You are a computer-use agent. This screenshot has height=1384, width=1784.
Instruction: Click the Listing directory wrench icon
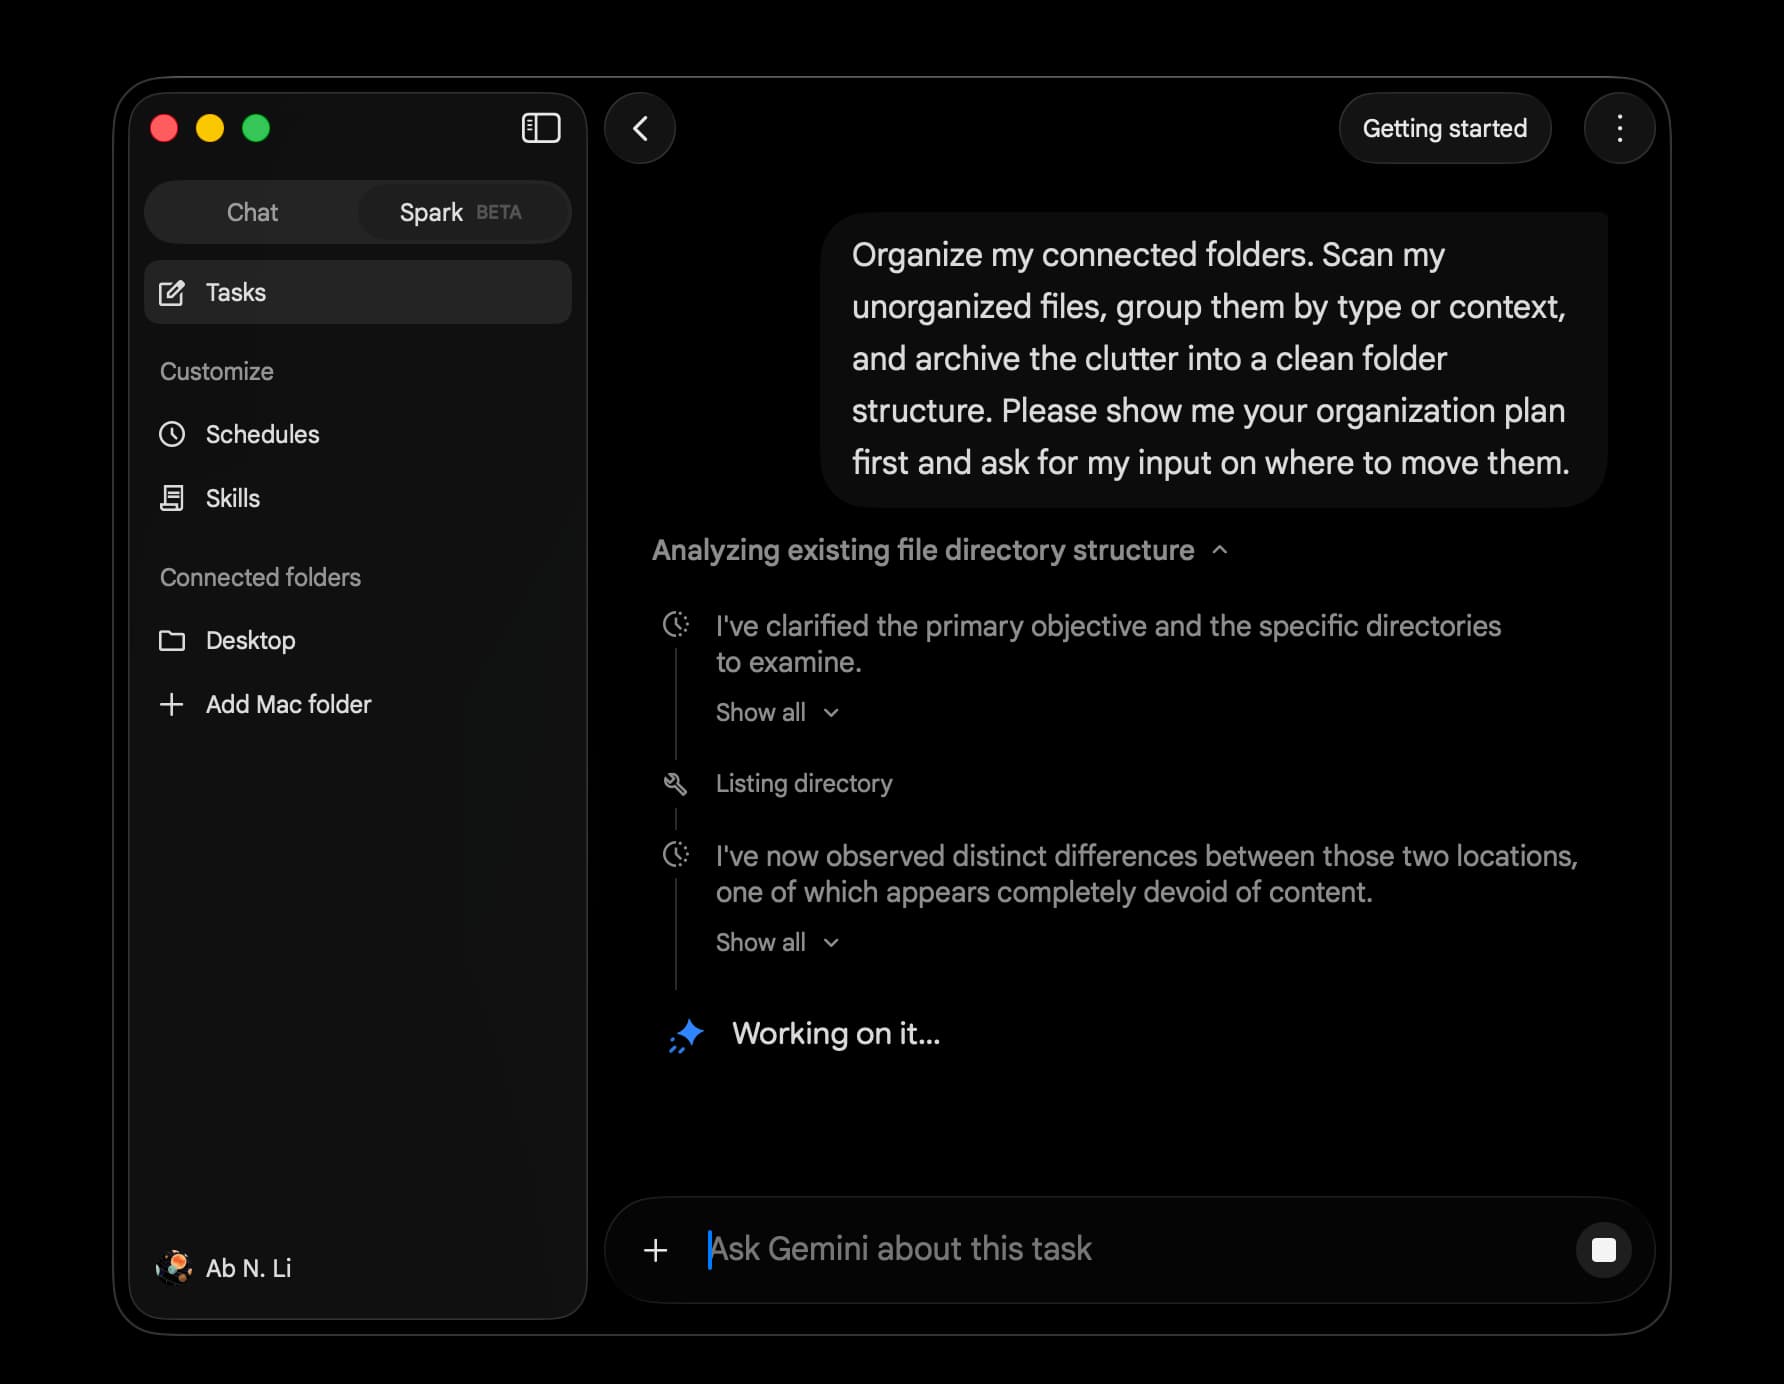(x=676, y=784)
